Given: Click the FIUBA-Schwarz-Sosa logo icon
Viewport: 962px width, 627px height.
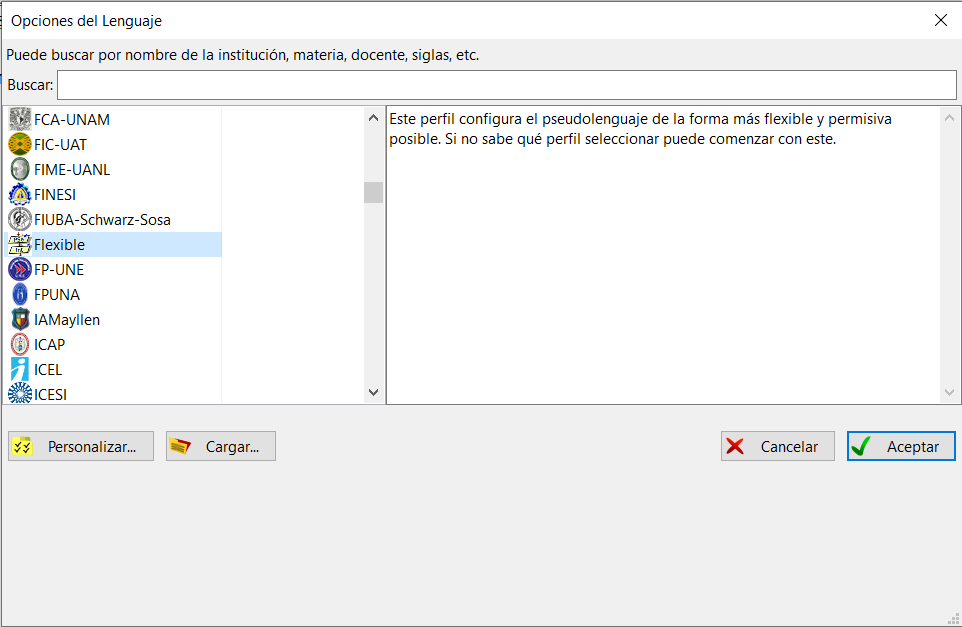Looking at the screenshot, I should pos(20,220).
